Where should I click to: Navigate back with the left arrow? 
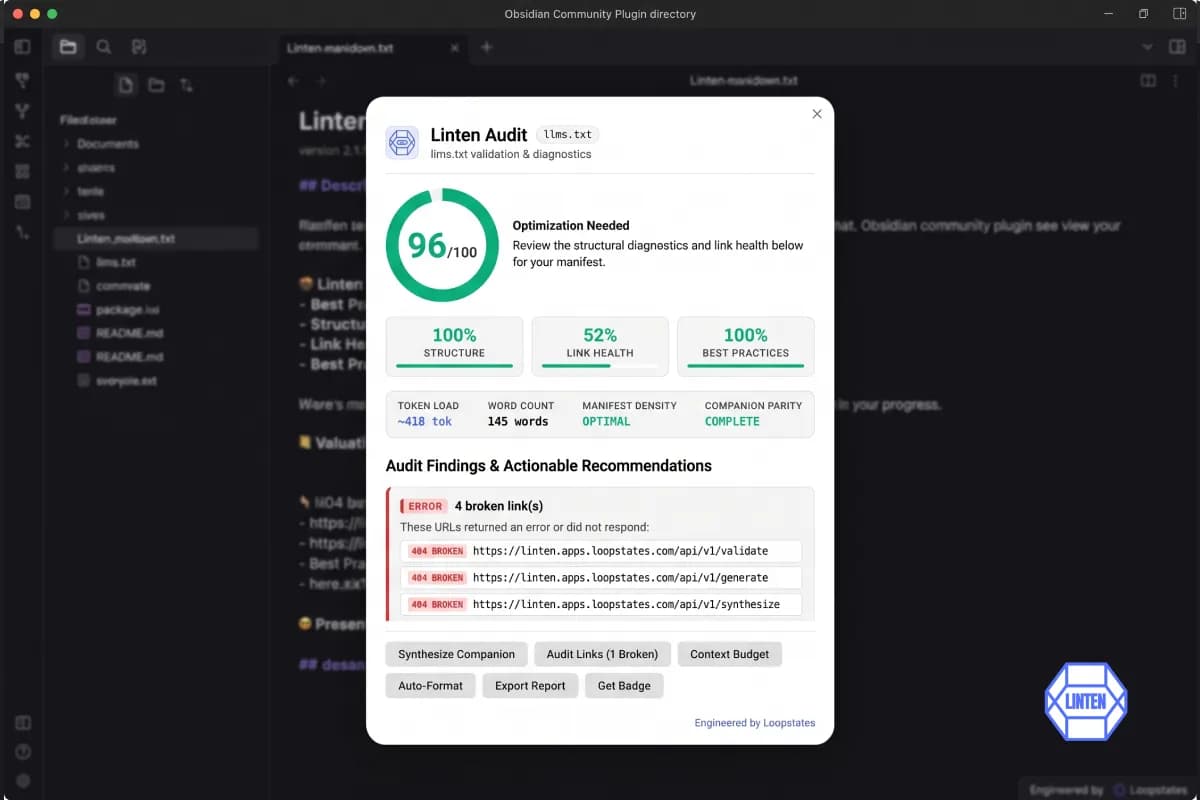tap(293, 81)
